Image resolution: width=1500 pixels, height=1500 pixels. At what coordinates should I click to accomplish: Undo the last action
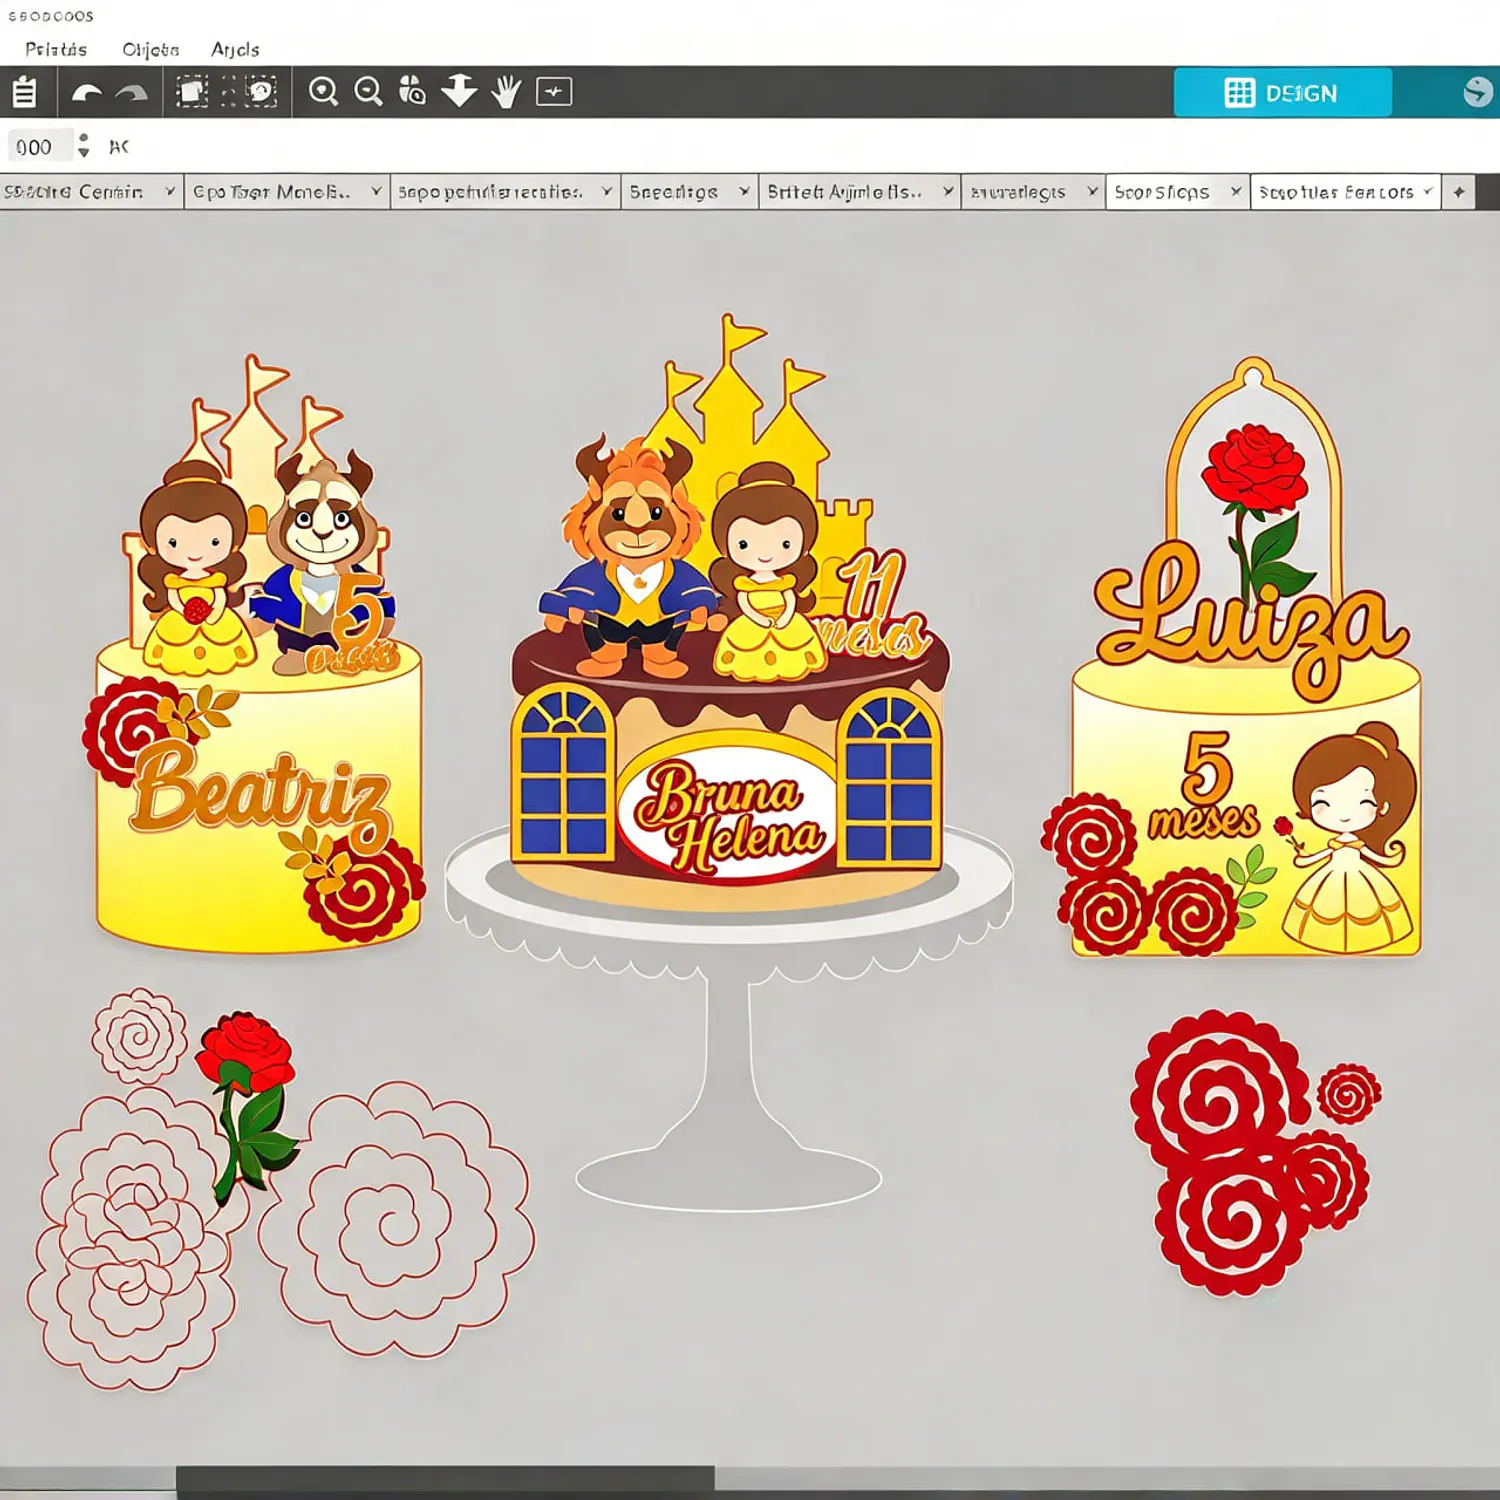(x=87, y=93)
